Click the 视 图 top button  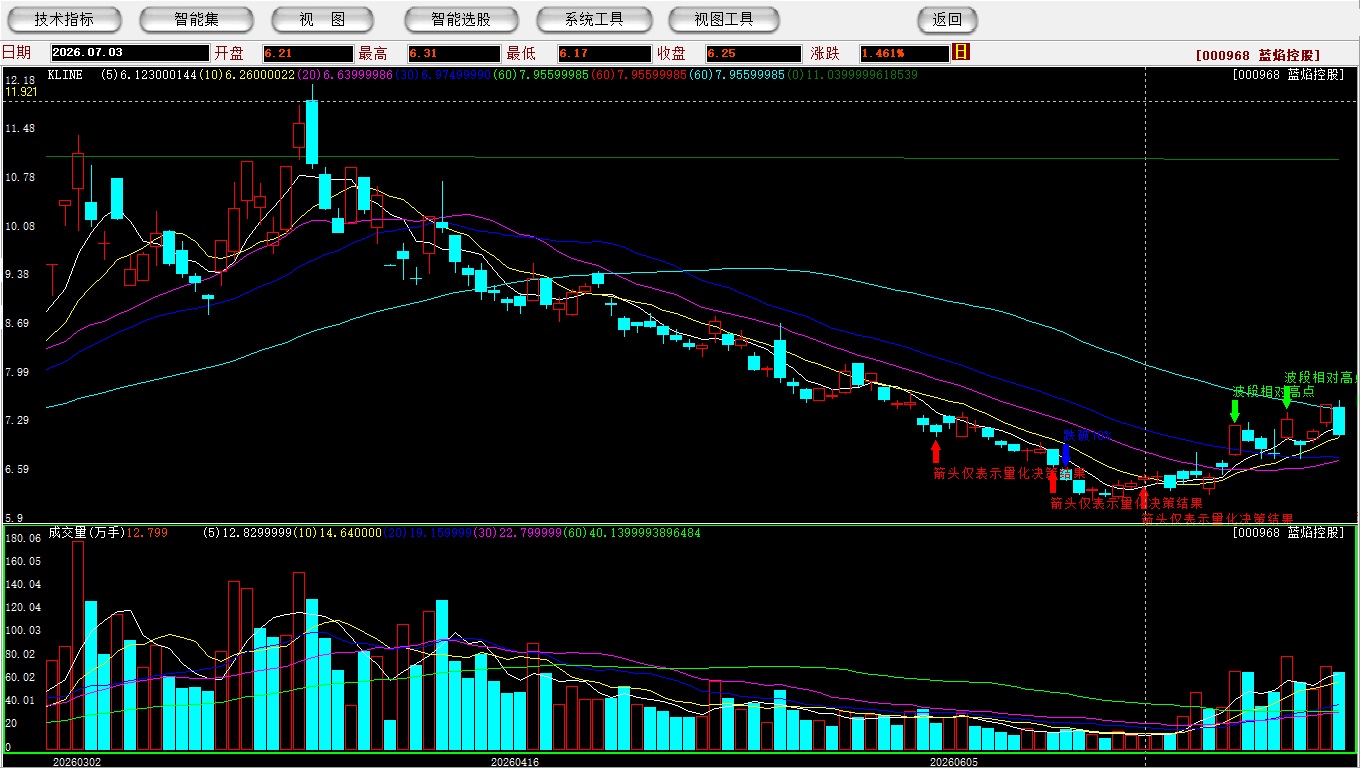322,19
